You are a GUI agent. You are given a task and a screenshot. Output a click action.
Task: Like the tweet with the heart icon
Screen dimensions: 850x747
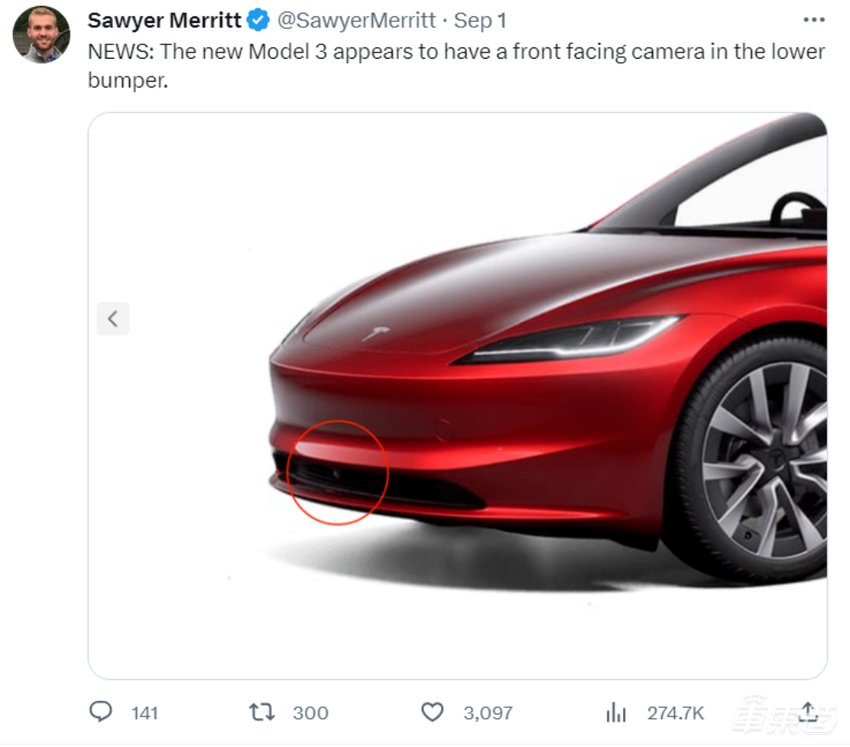[432, 712]
